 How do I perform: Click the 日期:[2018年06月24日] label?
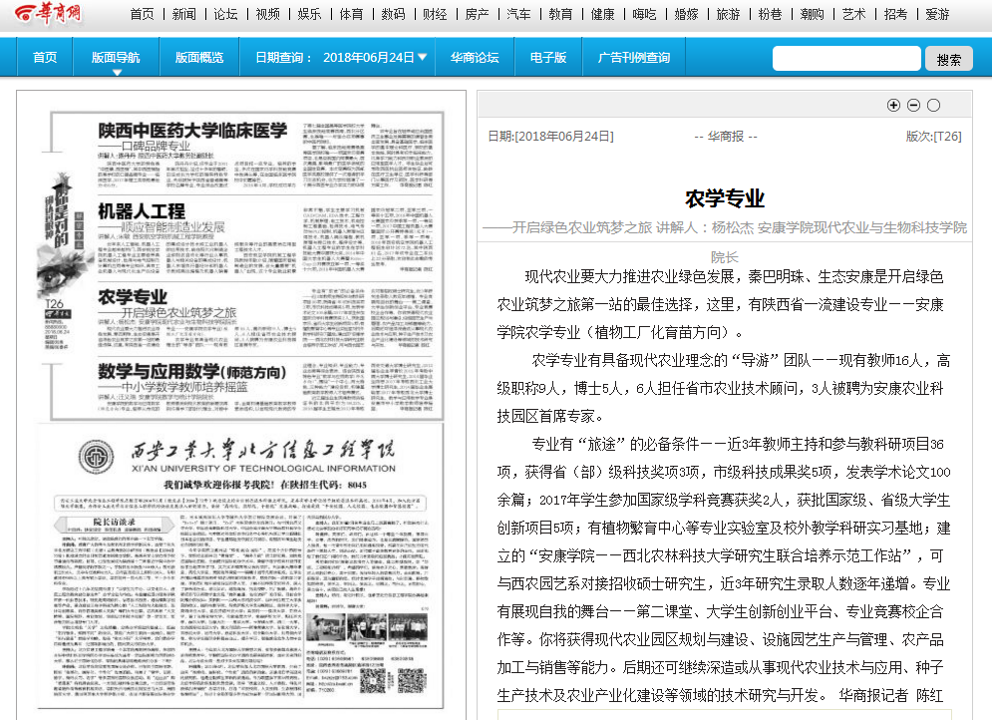point(550,136)
